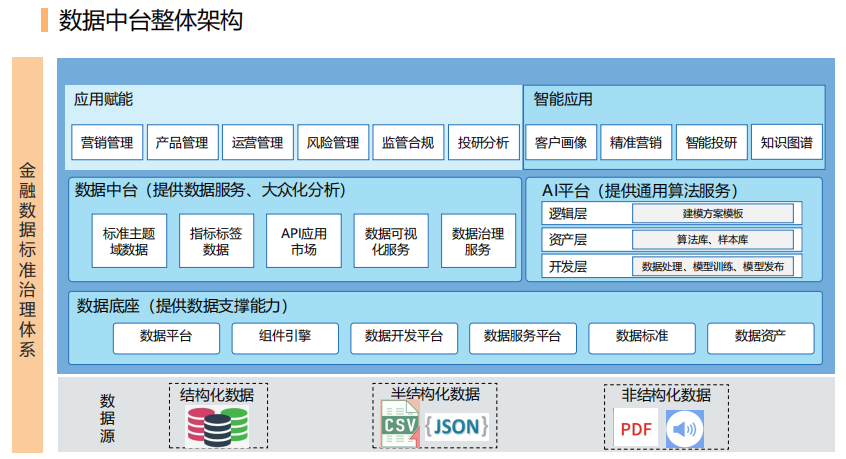Image resolution: width=846 pixels, height=459 pixels.
Task: Click the 金融数据标准治理体系 vertical banner
Action: [x=28, y=255]
